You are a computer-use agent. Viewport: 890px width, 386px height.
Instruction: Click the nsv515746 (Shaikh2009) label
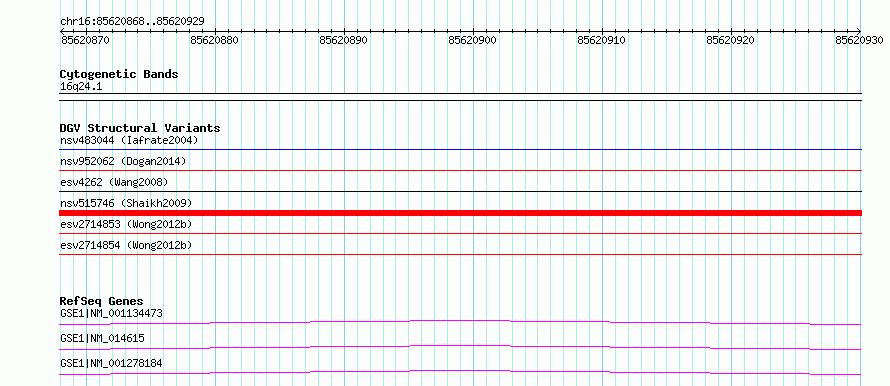pos(126,203)
